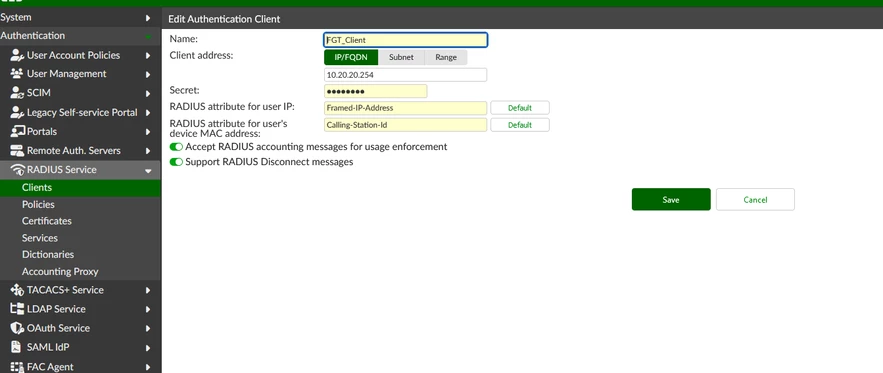Click the LDAP Service tree icon

click(x=17, y=309)
